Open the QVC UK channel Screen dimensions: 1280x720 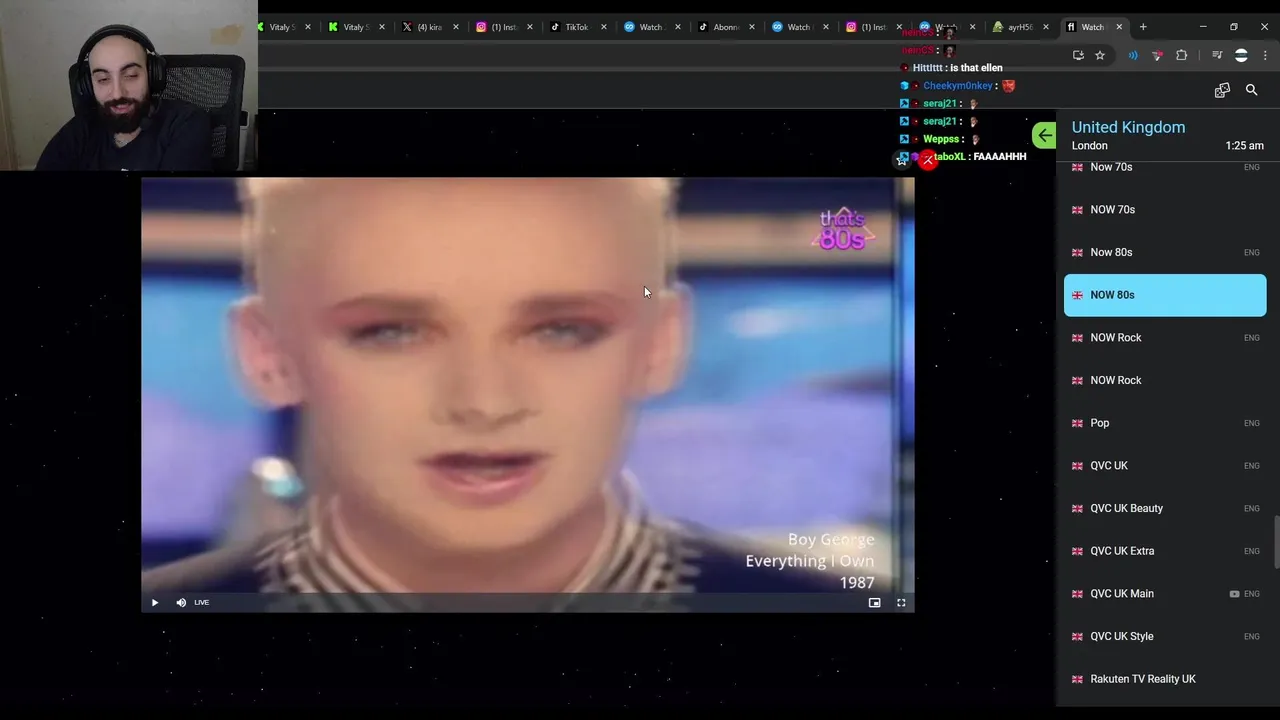(1165, 466)
